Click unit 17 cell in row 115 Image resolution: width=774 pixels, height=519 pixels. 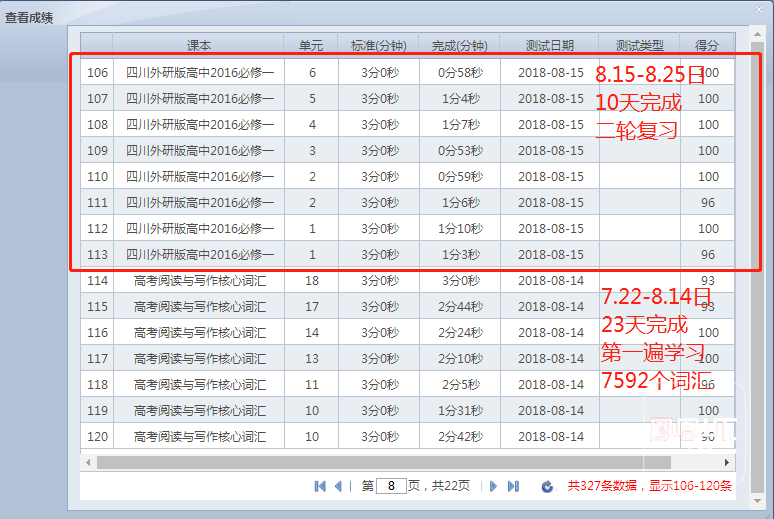[312, 307]
